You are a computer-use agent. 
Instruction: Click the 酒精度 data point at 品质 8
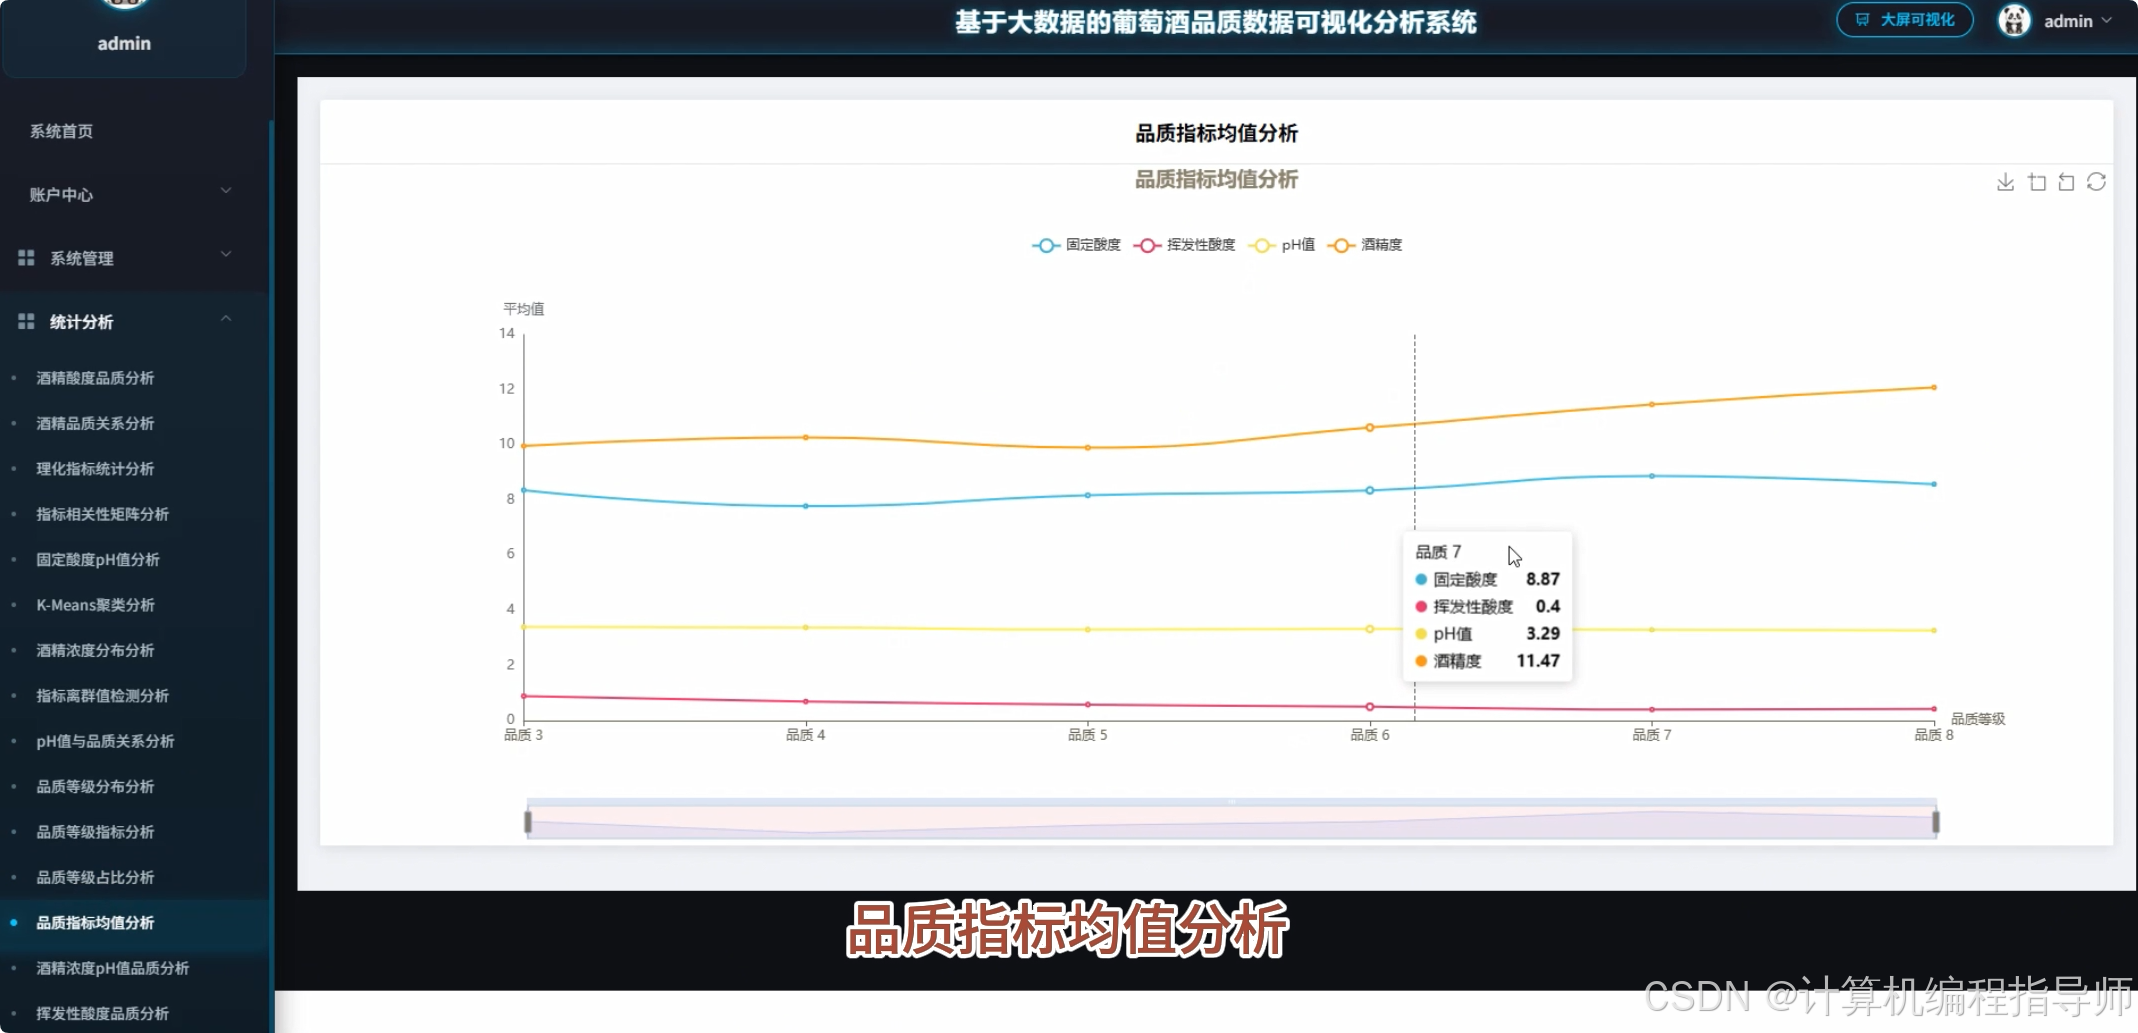click(1934, 387)
